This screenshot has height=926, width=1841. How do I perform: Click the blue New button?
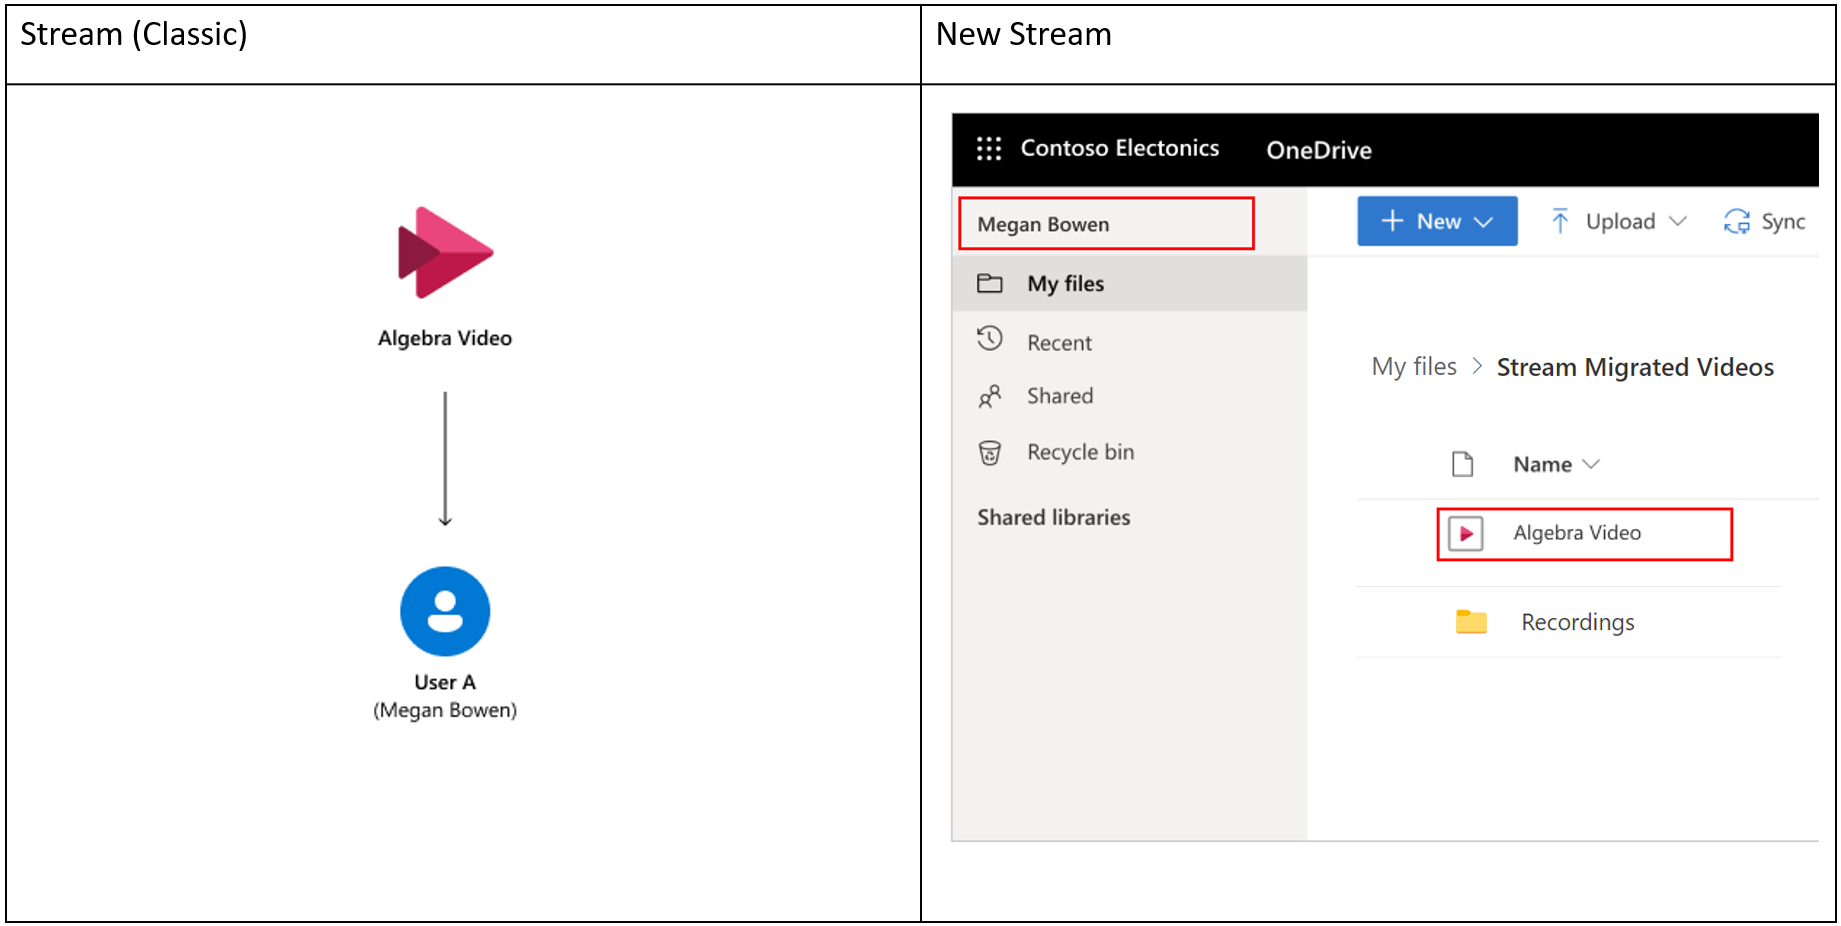click(x=1437, y=221)
